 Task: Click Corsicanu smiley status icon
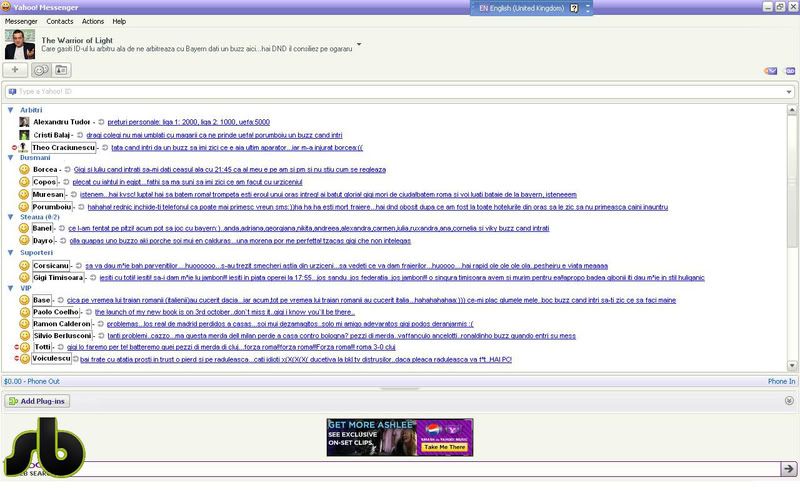pos(24,265)
